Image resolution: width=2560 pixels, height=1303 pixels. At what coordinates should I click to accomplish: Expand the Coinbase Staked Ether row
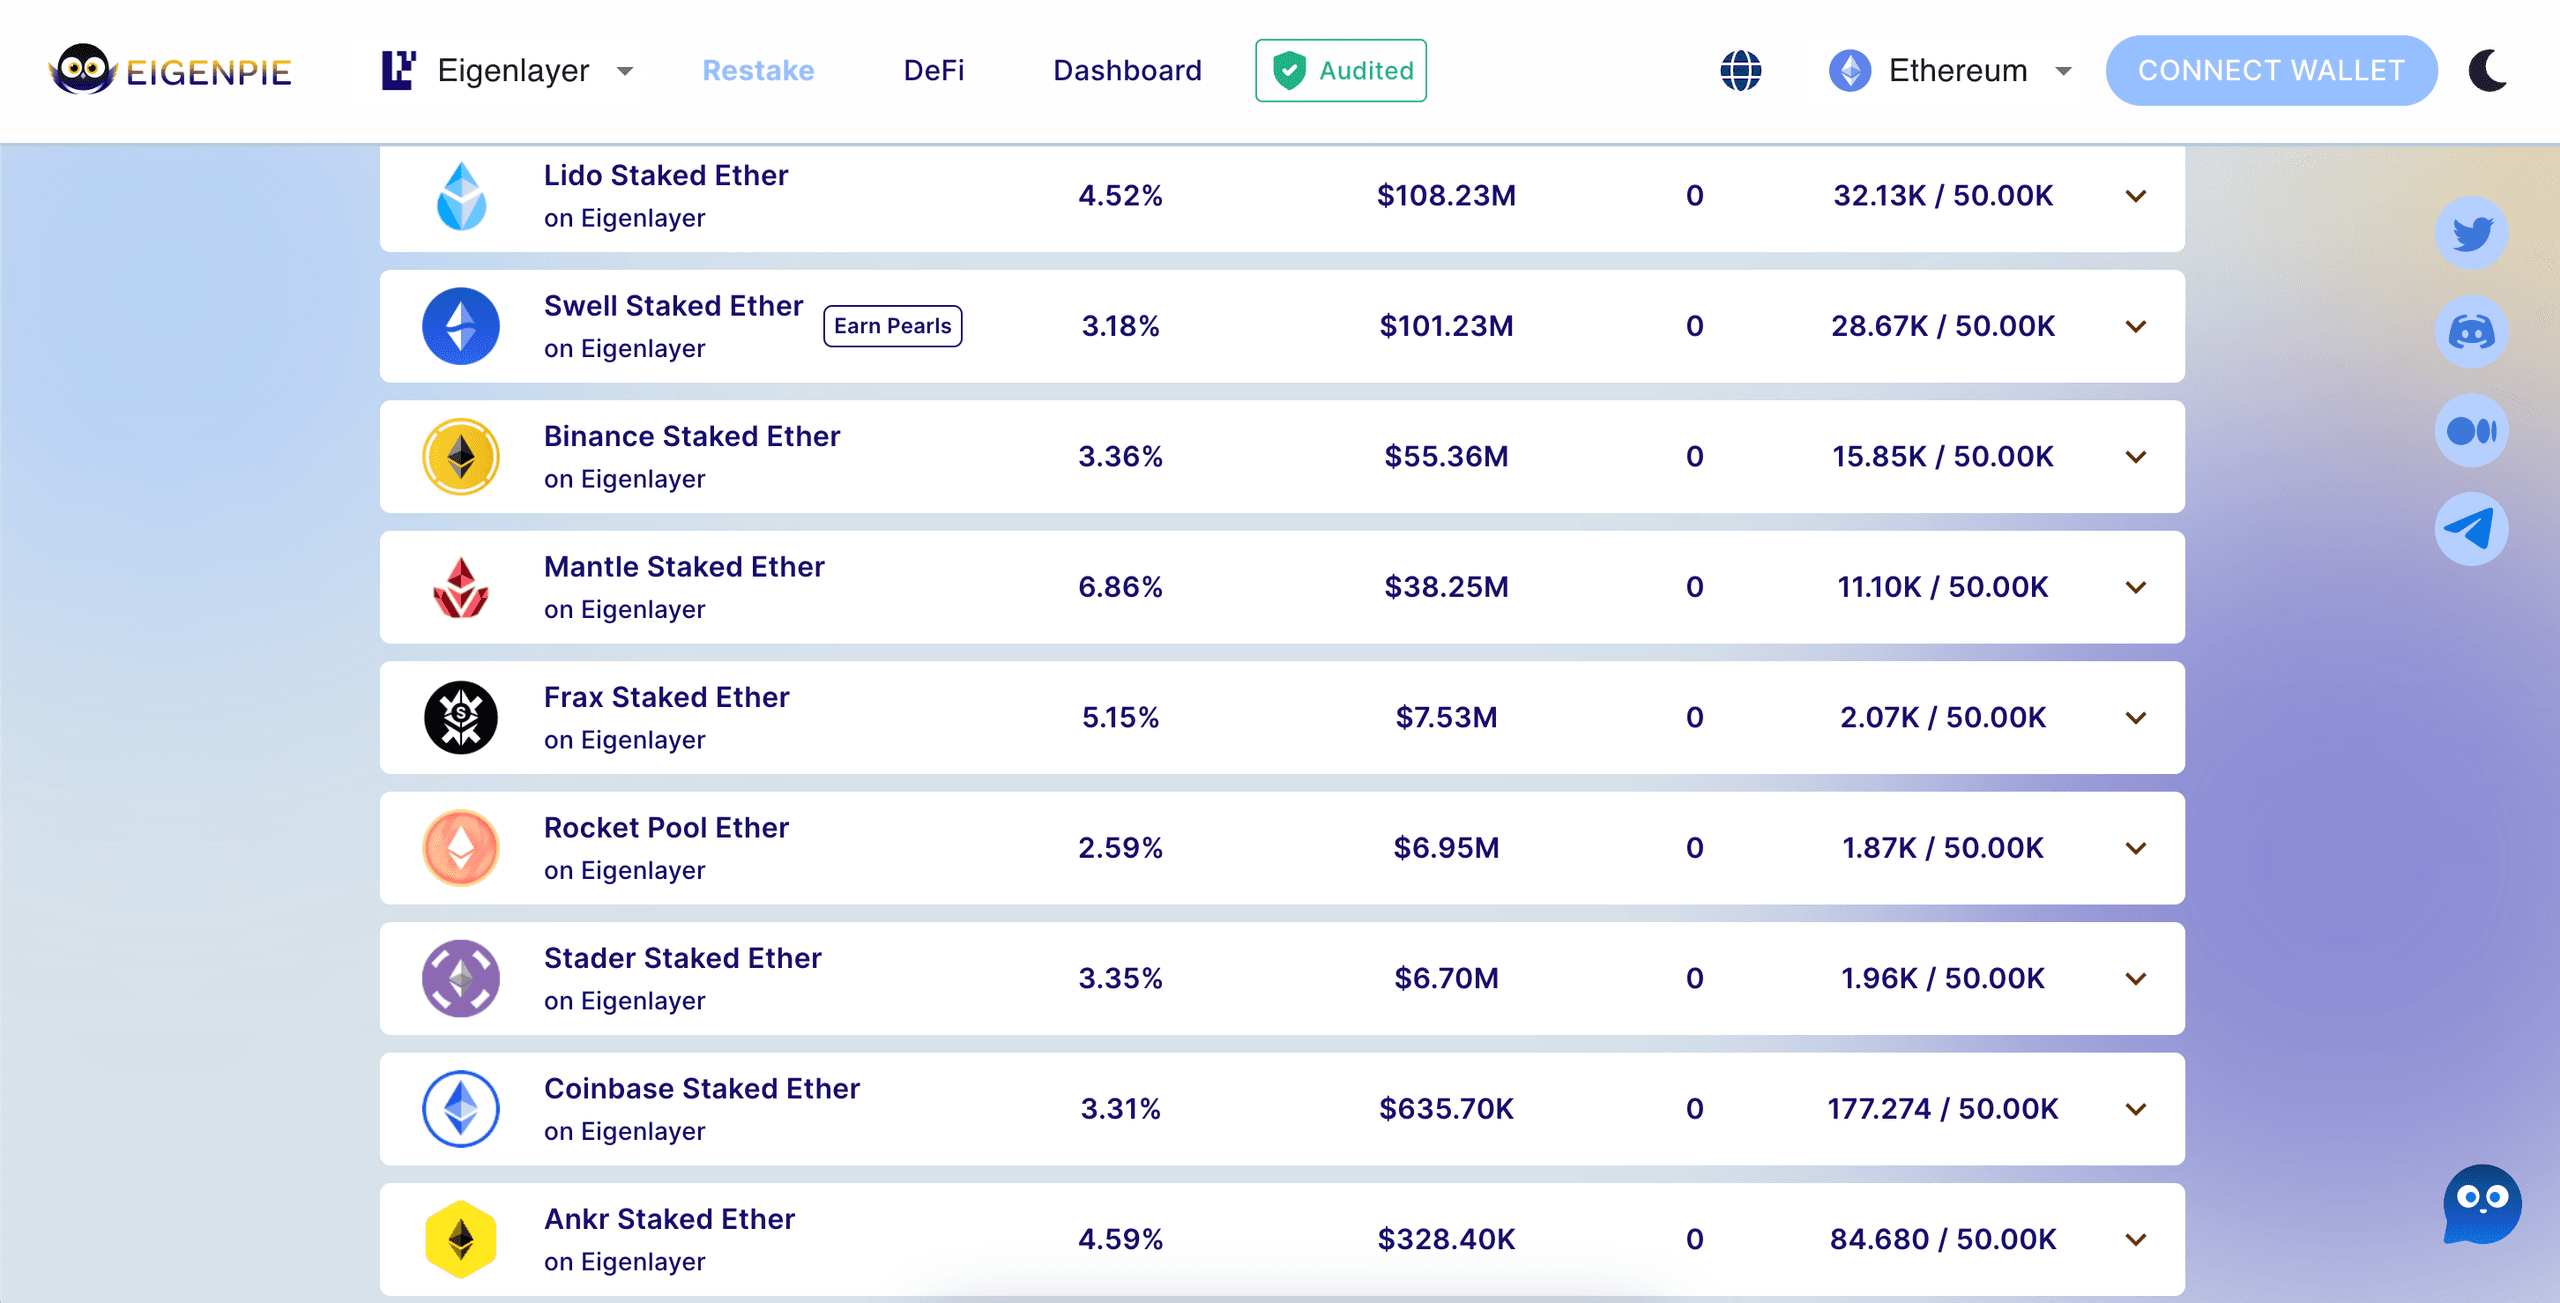pyautogui.click(x=2136, y=1110)
